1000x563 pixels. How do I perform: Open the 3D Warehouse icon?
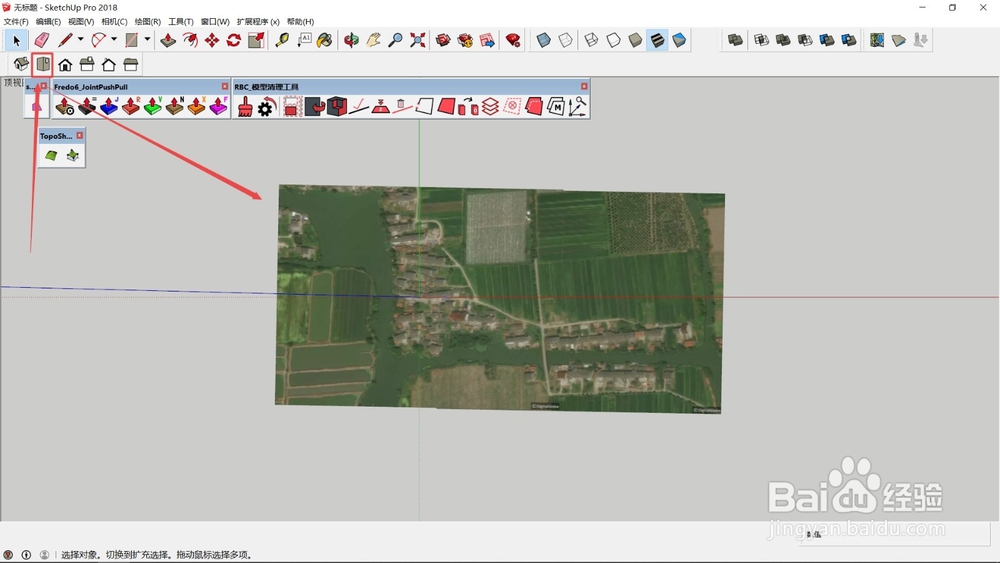coord(443,40)
